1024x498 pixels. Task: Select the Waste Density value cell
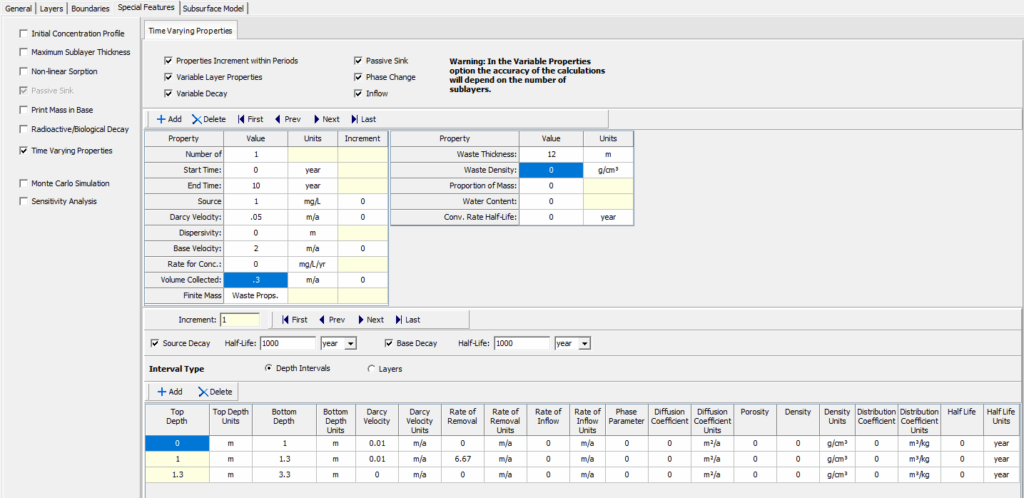(x=551, y=171)
